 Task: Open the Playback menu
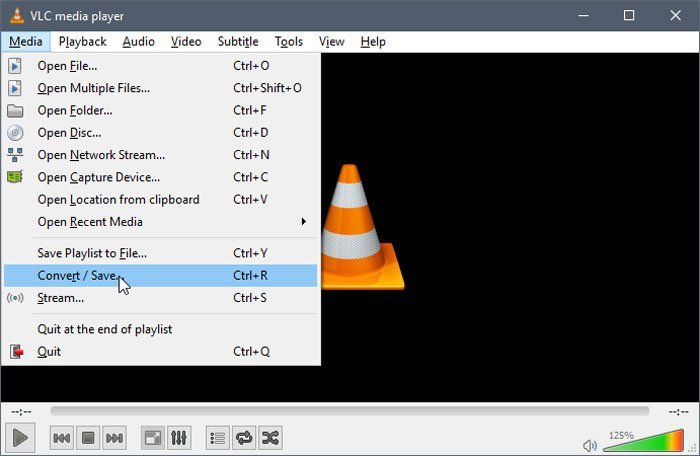pyautogui.click(x=83, y=42)
